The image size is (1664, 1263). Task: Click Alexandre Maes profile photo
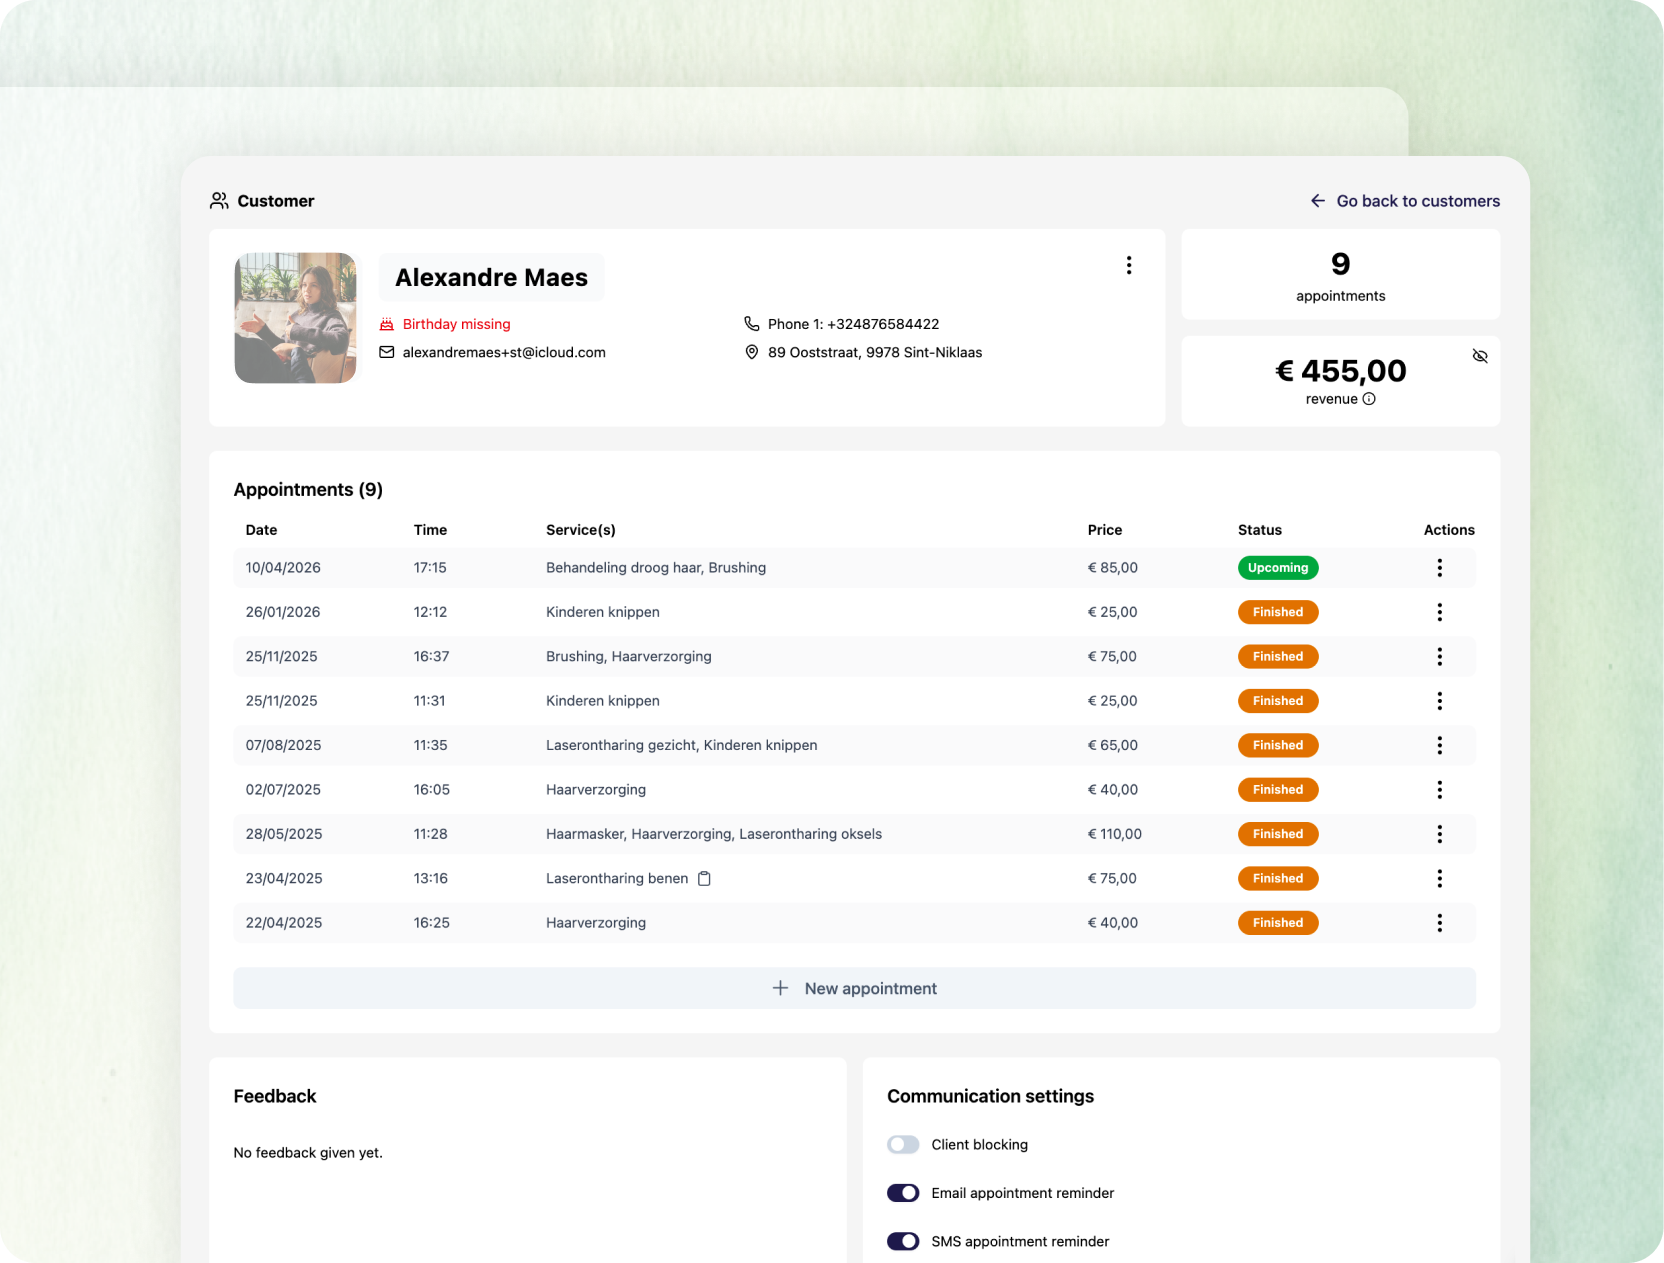[296, 318]
